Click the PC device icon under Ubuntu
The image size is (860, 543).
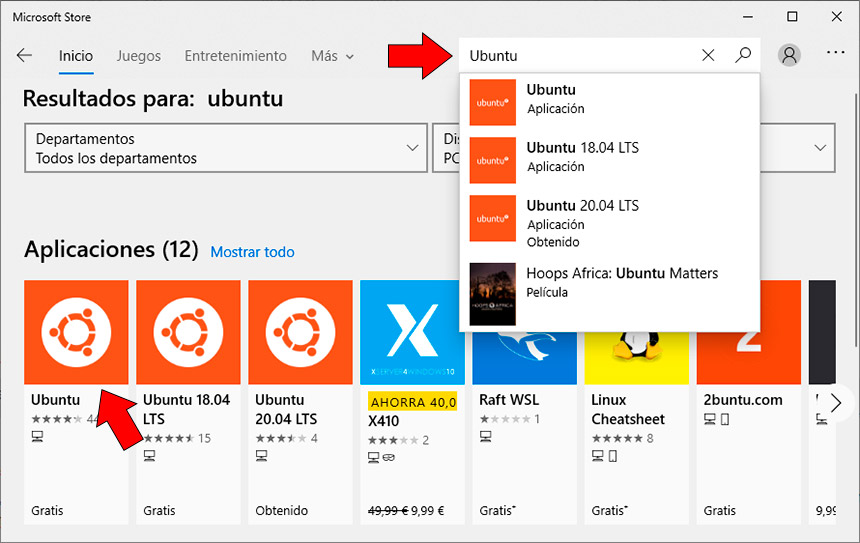(x=37, y=437)
